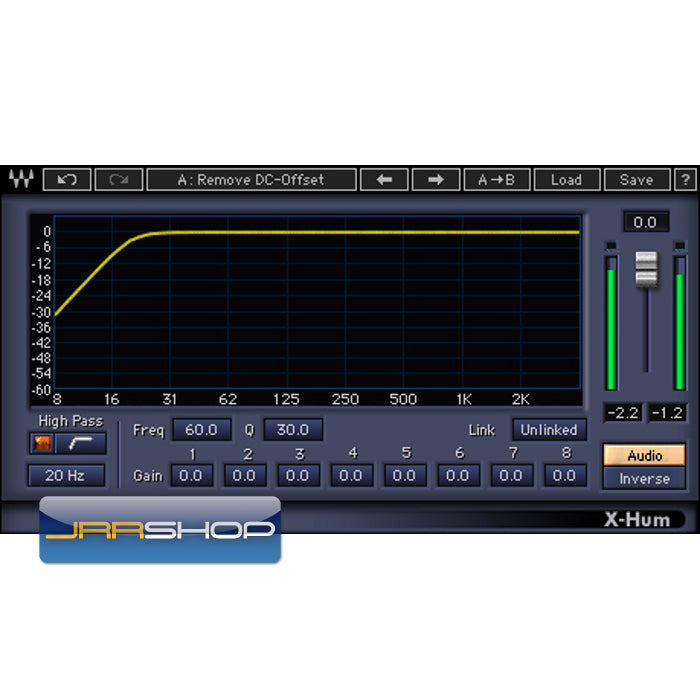
Task: Select Gain field for band 6
Action: 458,475
